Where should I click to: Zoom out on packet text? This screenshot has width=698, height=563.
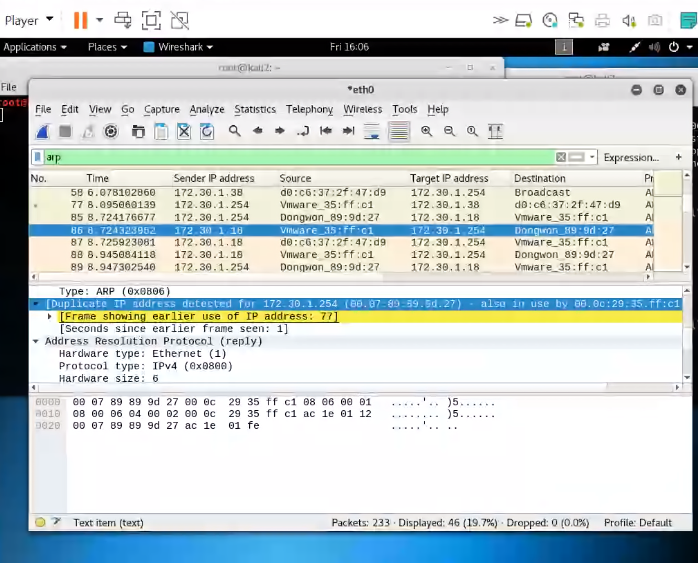point(450,131)
